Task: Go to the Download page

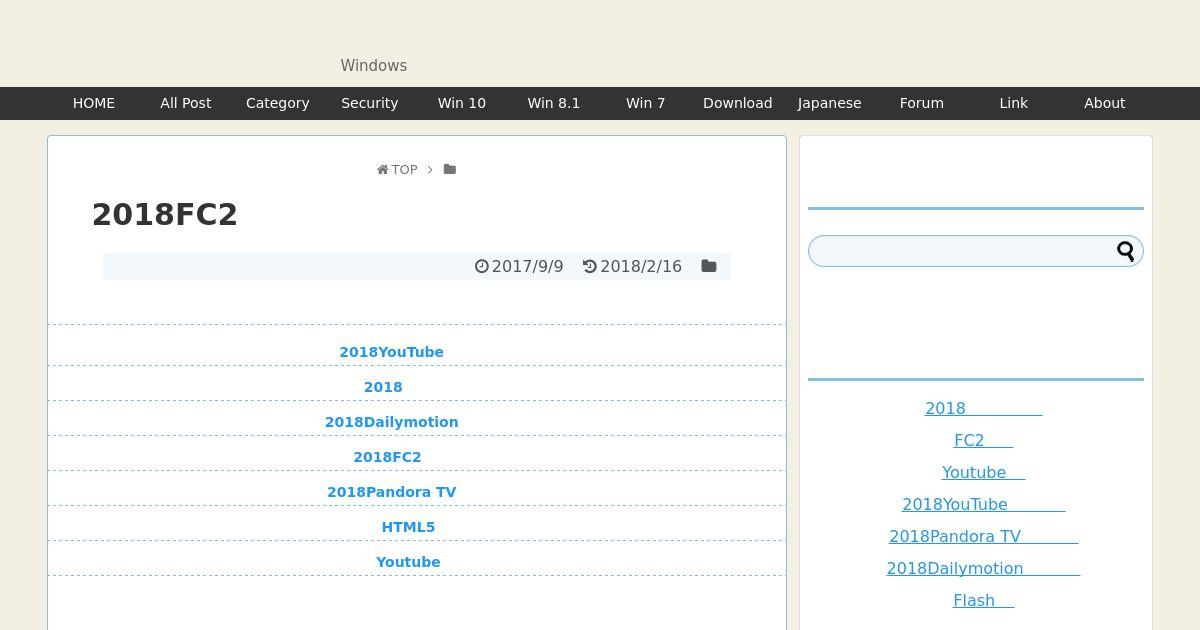Action: coord(738,103)
